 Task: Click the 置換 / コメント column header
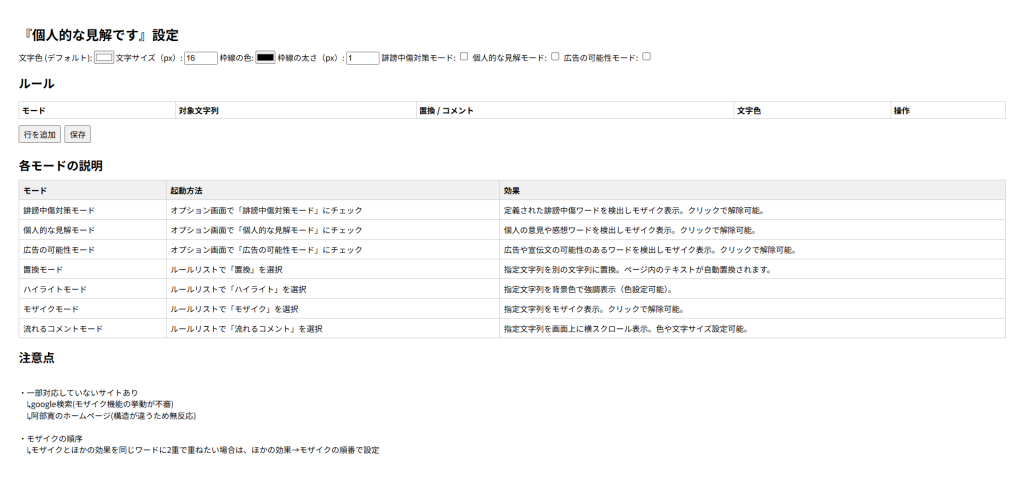[x=575, y=110]
